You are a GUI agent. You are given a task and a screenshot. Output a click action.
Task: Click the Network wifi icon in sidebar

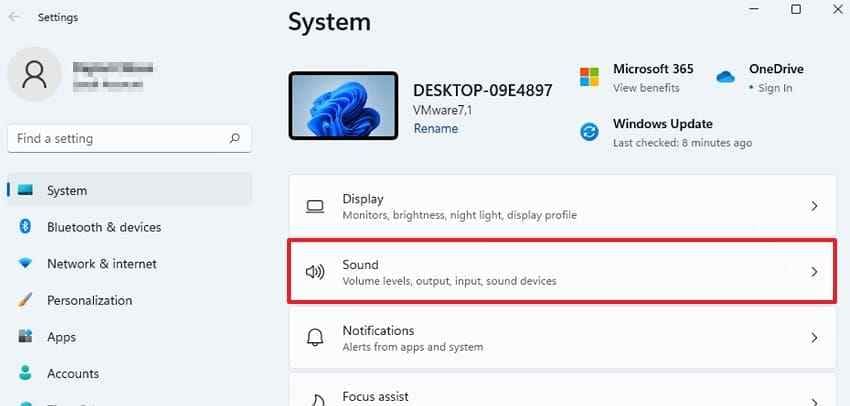click(25, 263)
